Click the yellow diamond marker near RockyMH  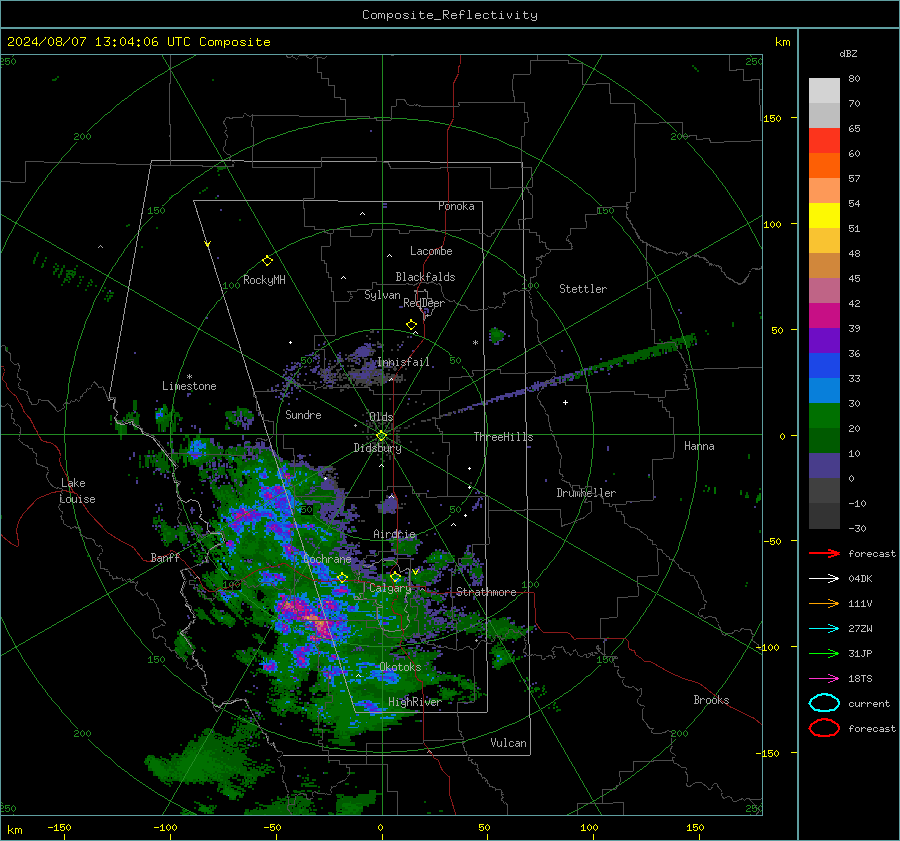tap(267, 261)
